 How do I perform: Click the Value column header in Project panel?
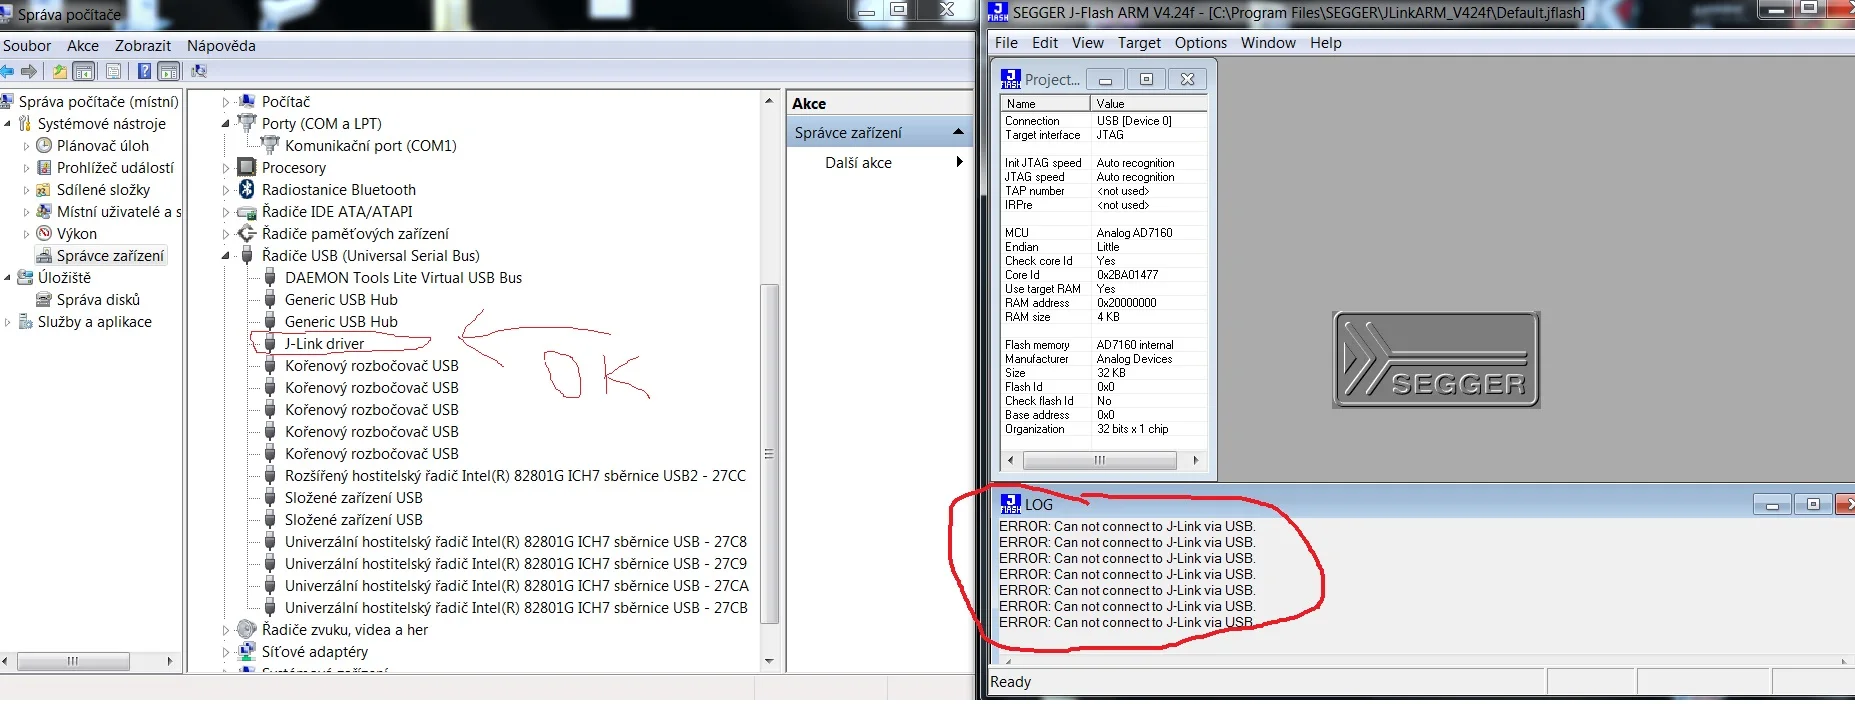(1148, 103)
